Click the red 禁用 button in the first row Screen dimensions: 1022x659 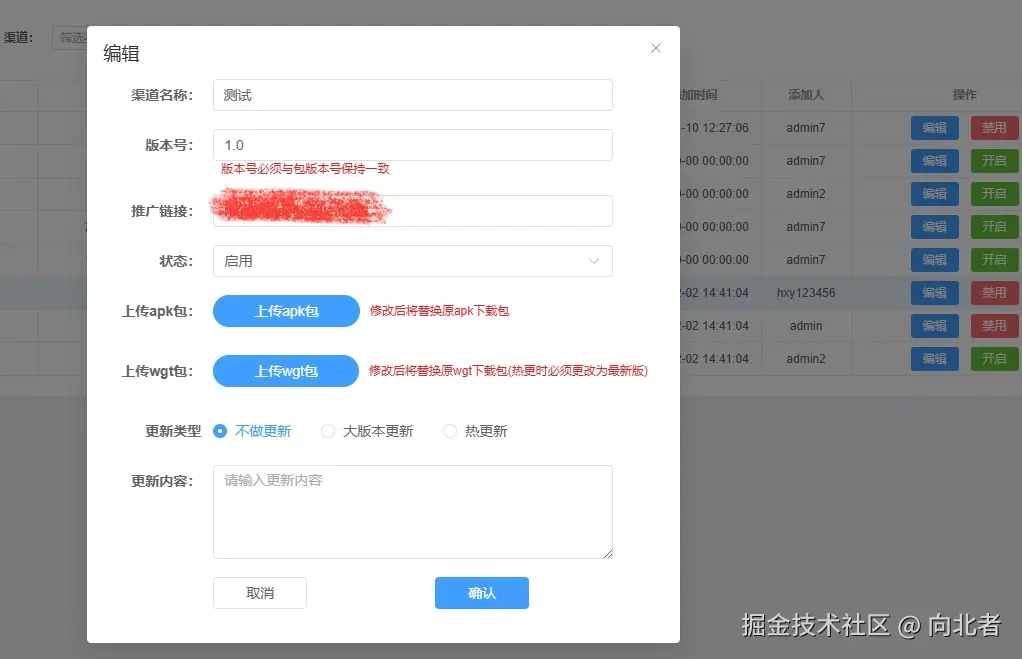(994, 127)
